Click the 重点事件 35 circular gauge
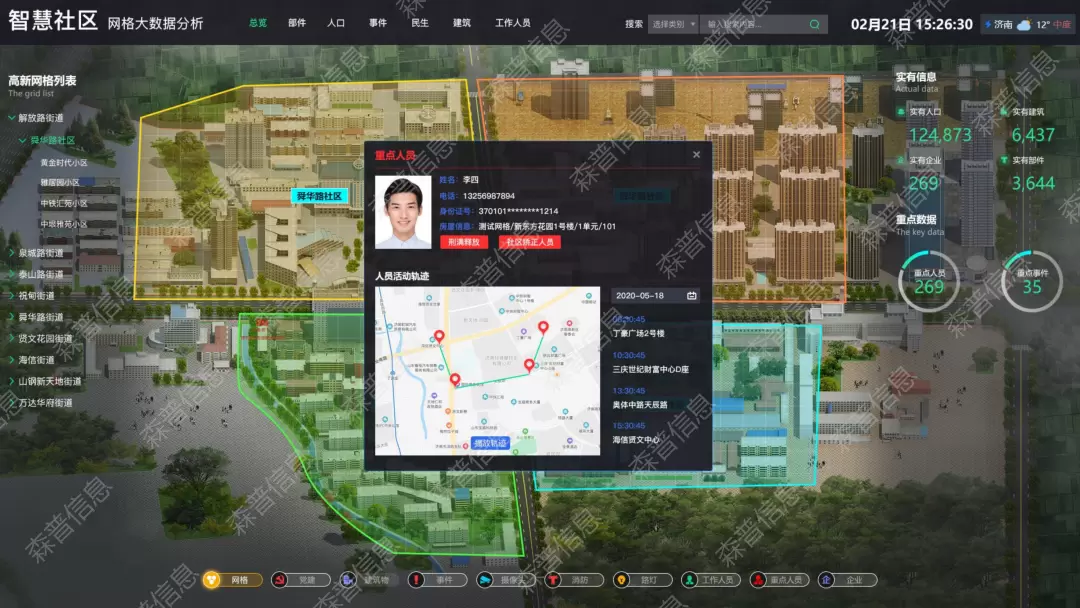This screenshot has height=608, width=1080. (x=1032, y=282)
